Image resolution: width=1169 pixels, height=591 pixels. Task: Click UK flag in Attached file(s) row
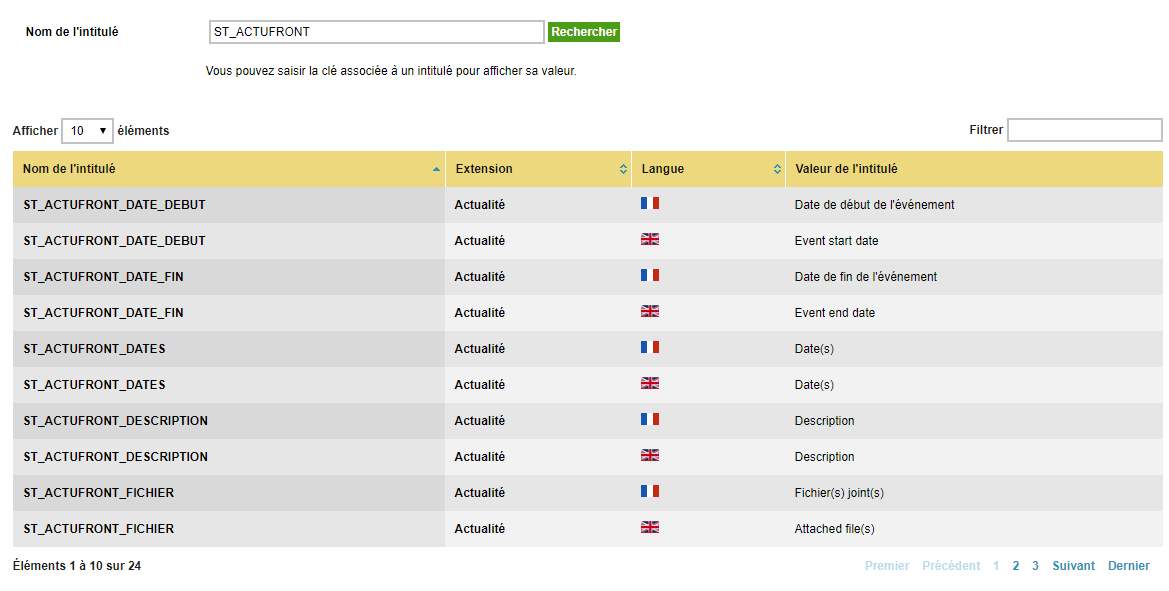(649, 527)
